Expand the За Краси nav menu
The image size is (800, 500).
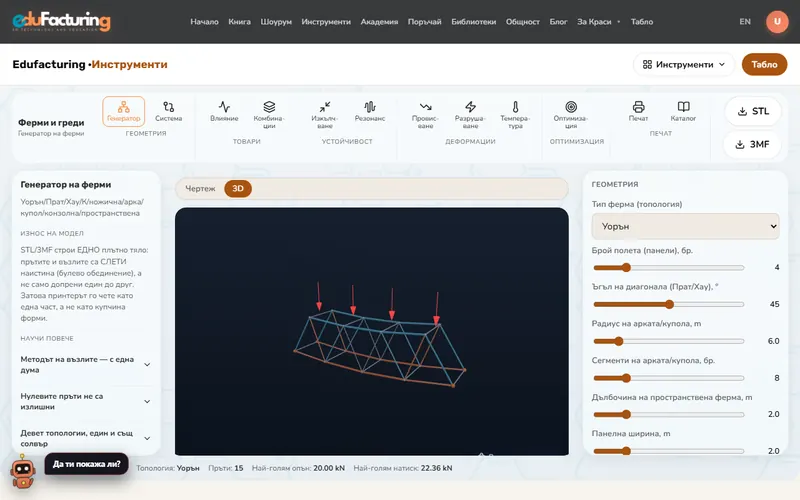598,21
